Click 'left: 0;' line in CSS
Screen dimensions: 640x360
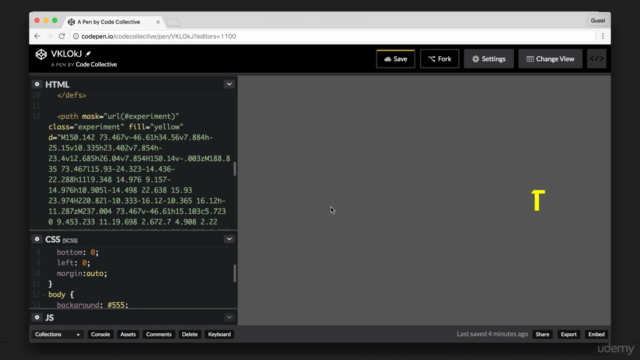(73, 263)
